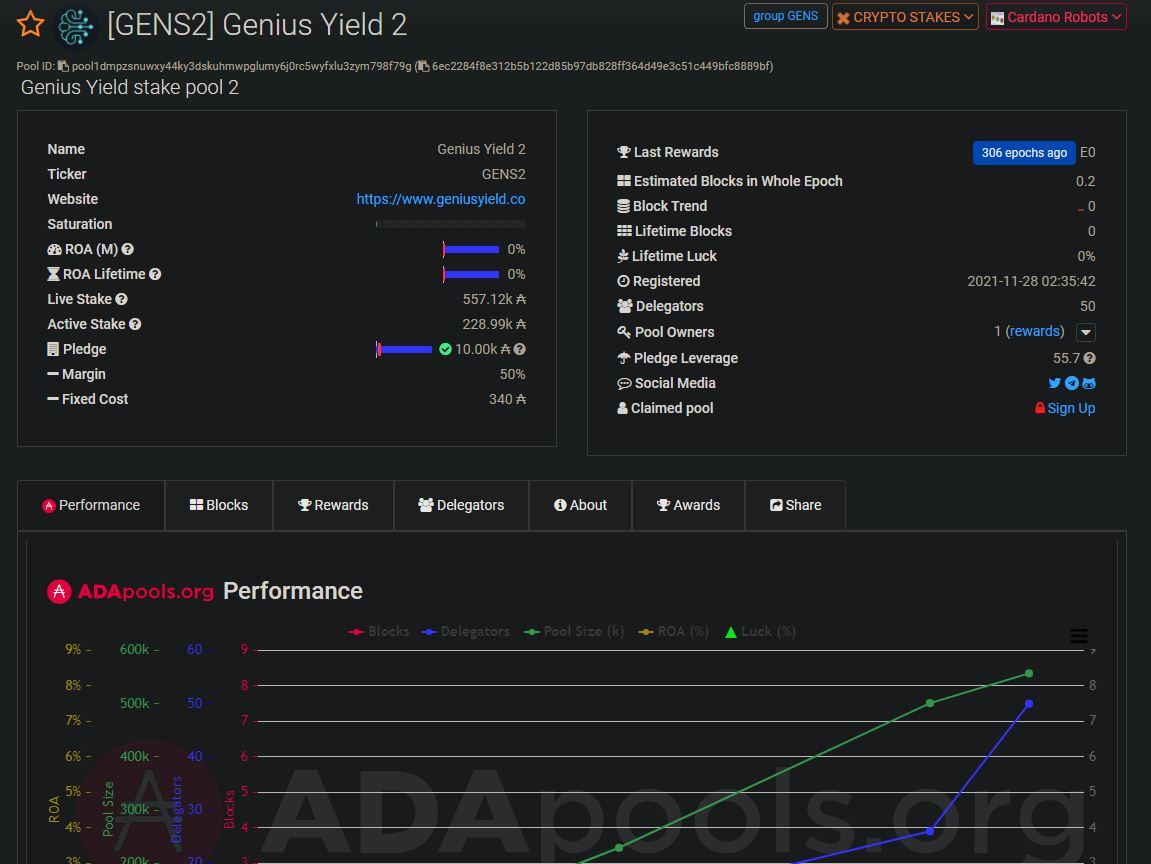
Task: Toggle Luck (%) series in chart legend
Action: [x=760, y=631]
